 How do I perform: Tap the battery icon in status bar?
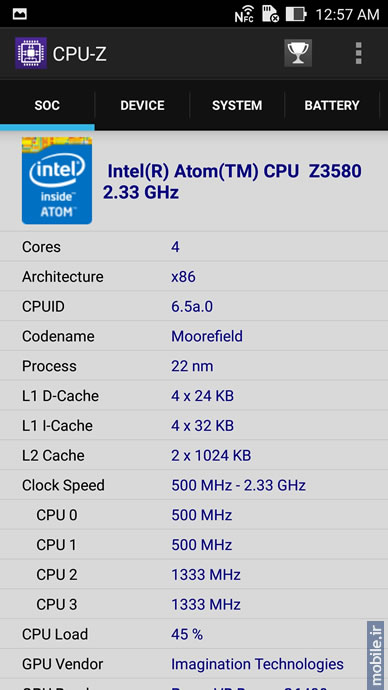pos(296,14)
